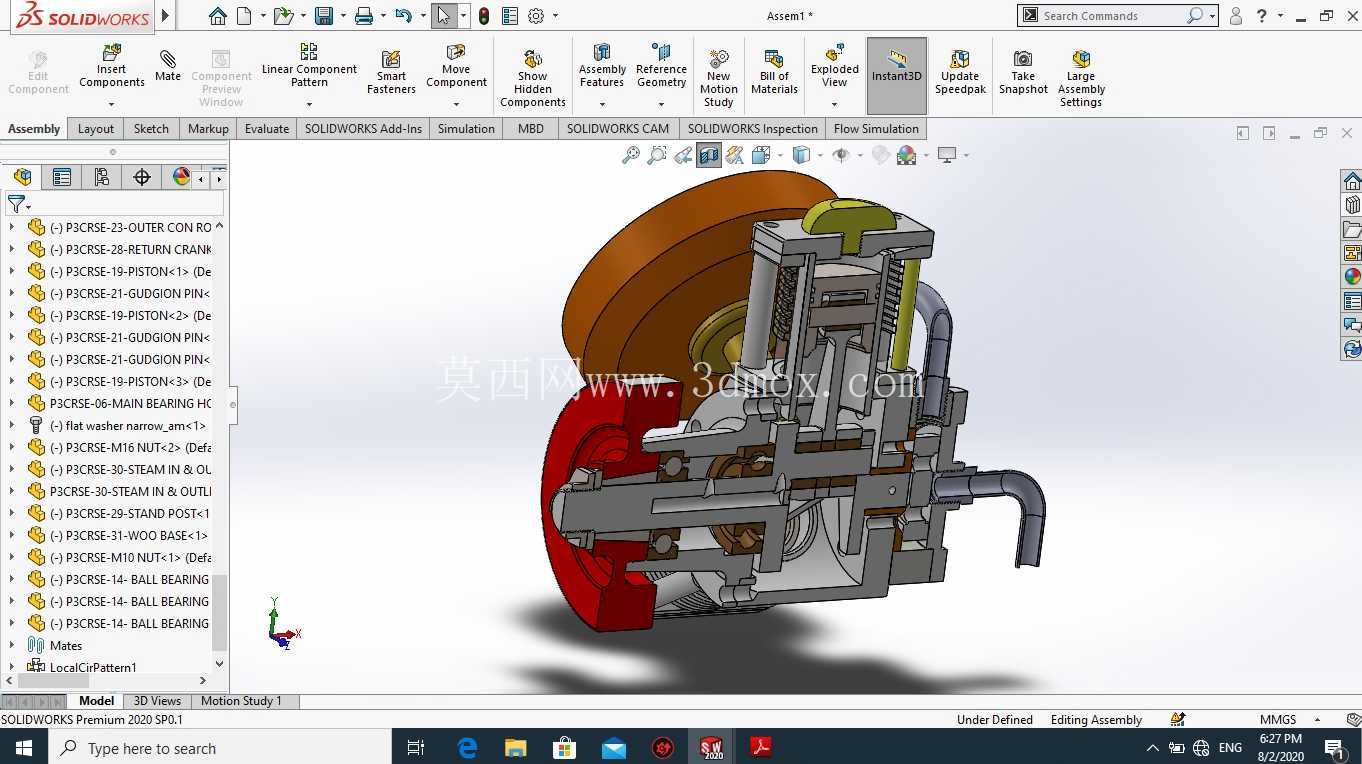
Task: Open New Motion Study tool
Action: coord(718,77)
